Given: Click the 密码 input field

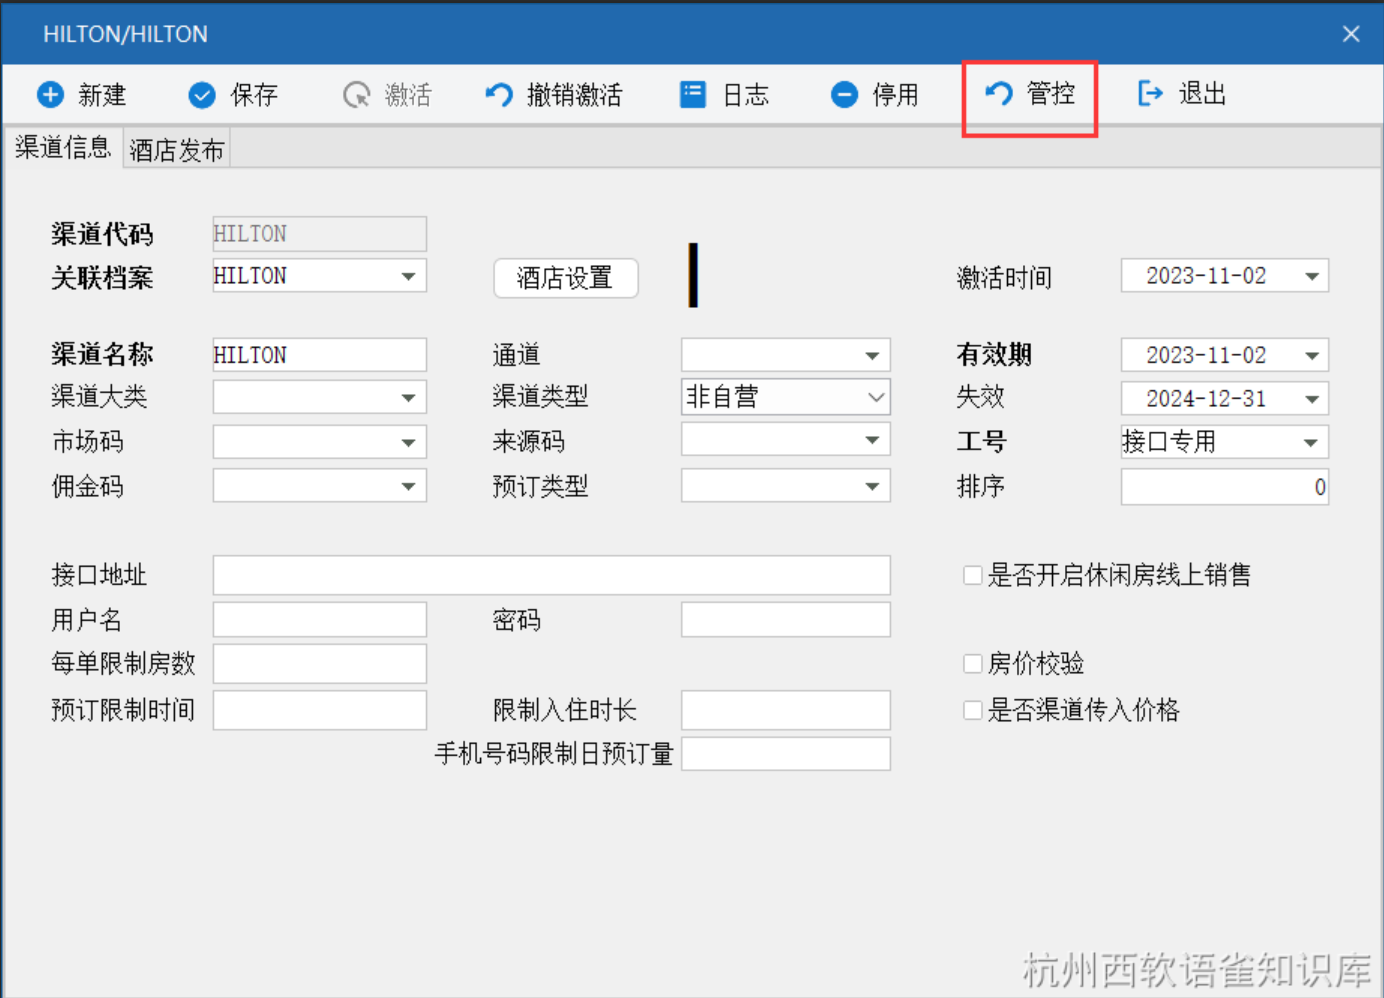Looking at the screenshot, I should pyautogui.click(x=786, y=619).
